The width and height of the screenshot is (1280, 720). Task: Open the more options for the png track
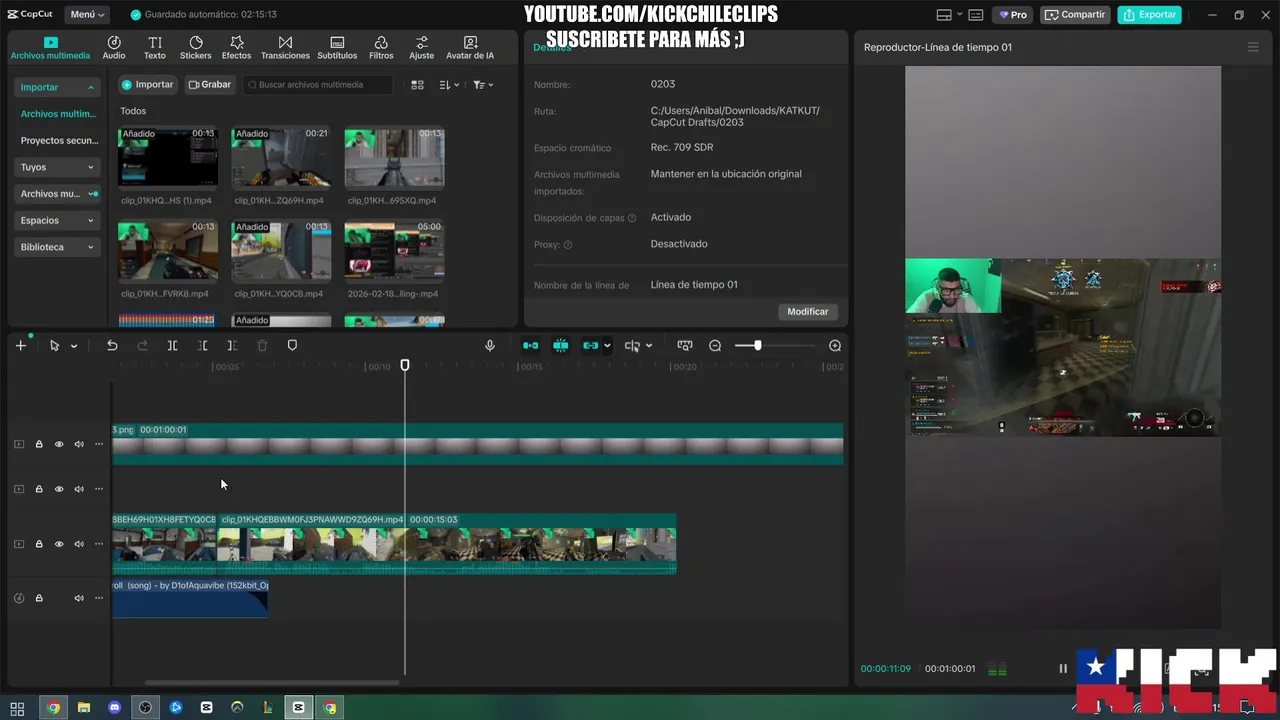click(98, 444)
